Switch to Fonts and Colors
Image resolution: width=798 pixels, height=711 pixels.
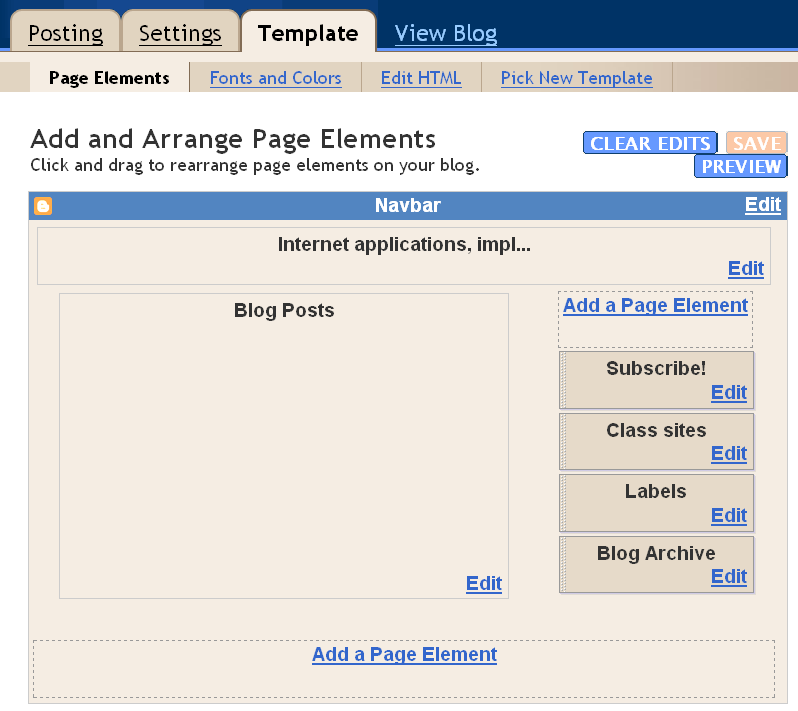pos(275,78)
